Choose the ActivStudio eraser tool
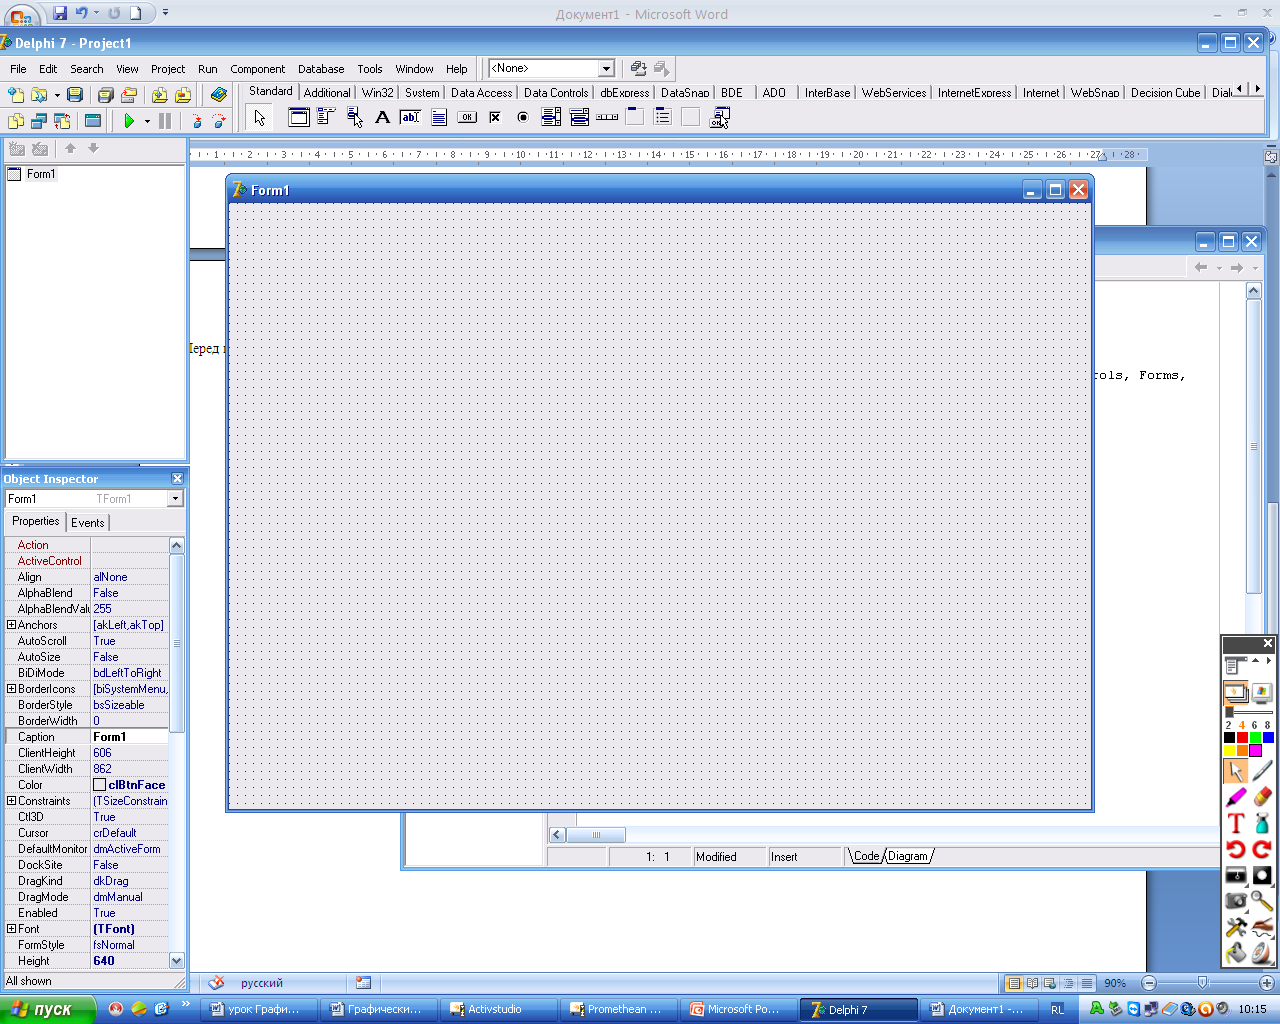 [1262, 797]
